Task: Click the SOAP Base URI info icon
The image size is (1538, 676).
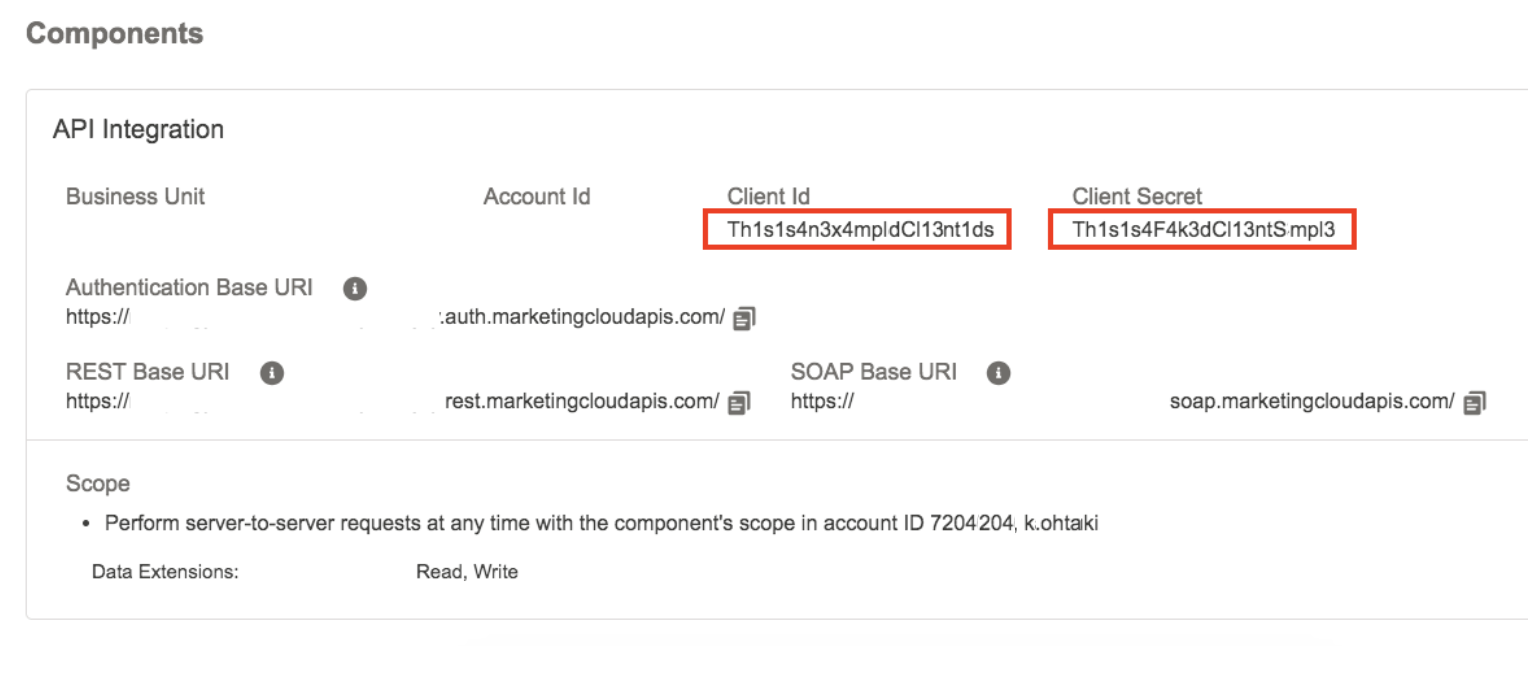Action: 997,373
